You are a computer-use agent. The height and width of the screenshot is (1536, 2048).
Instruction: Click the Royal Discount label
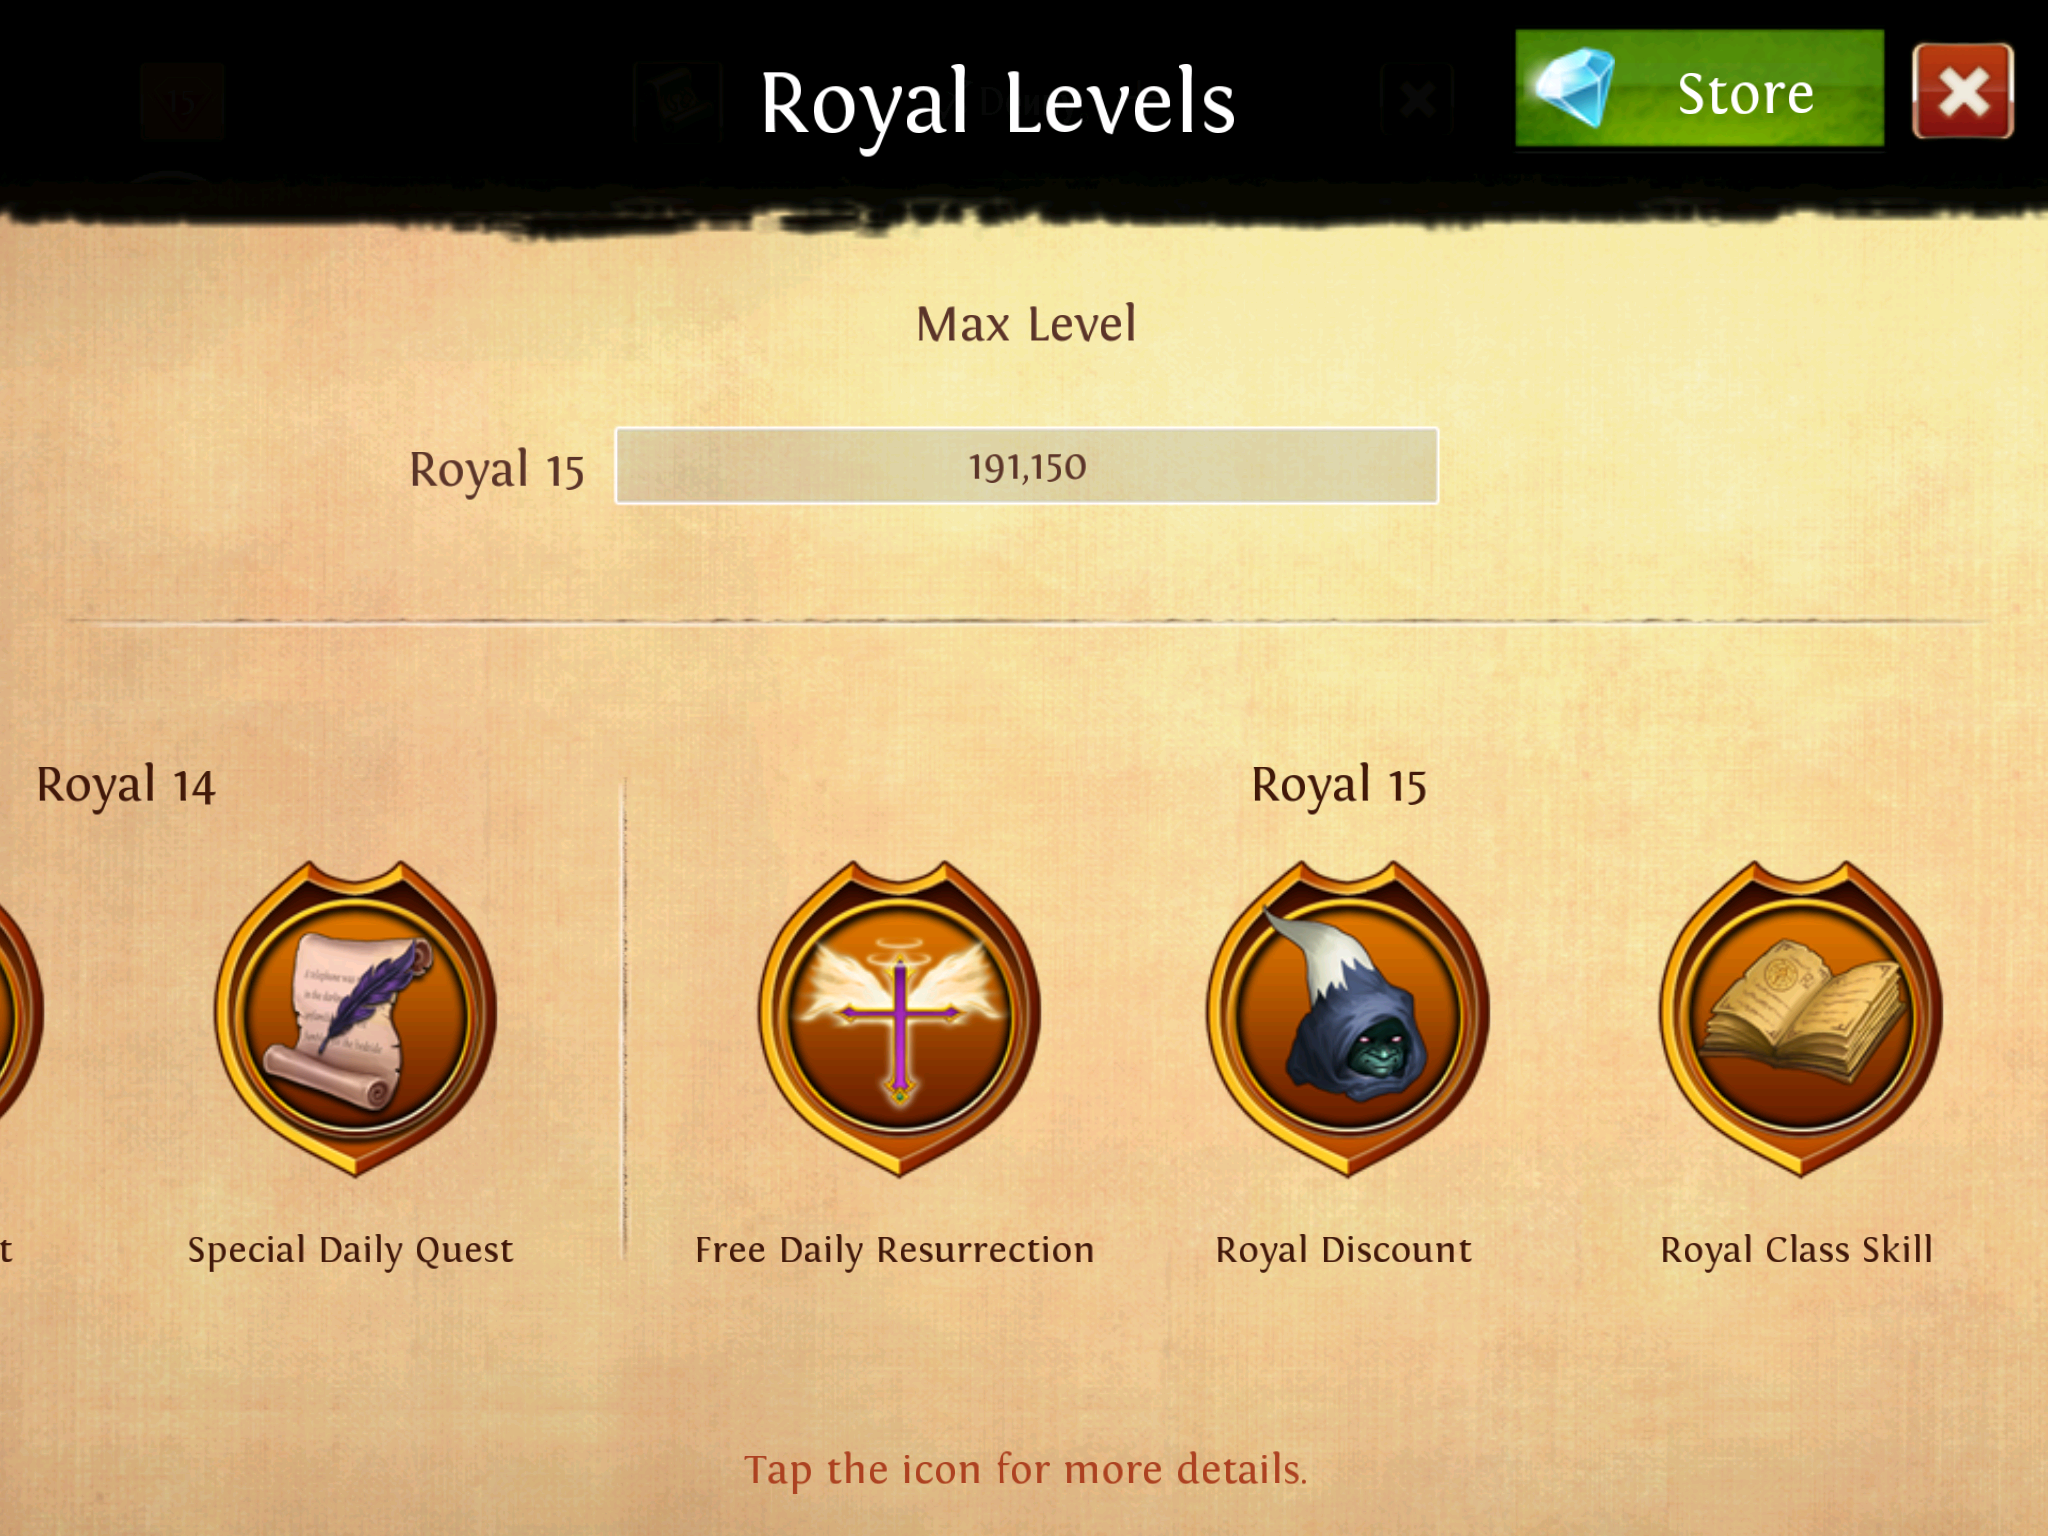1344,1250
